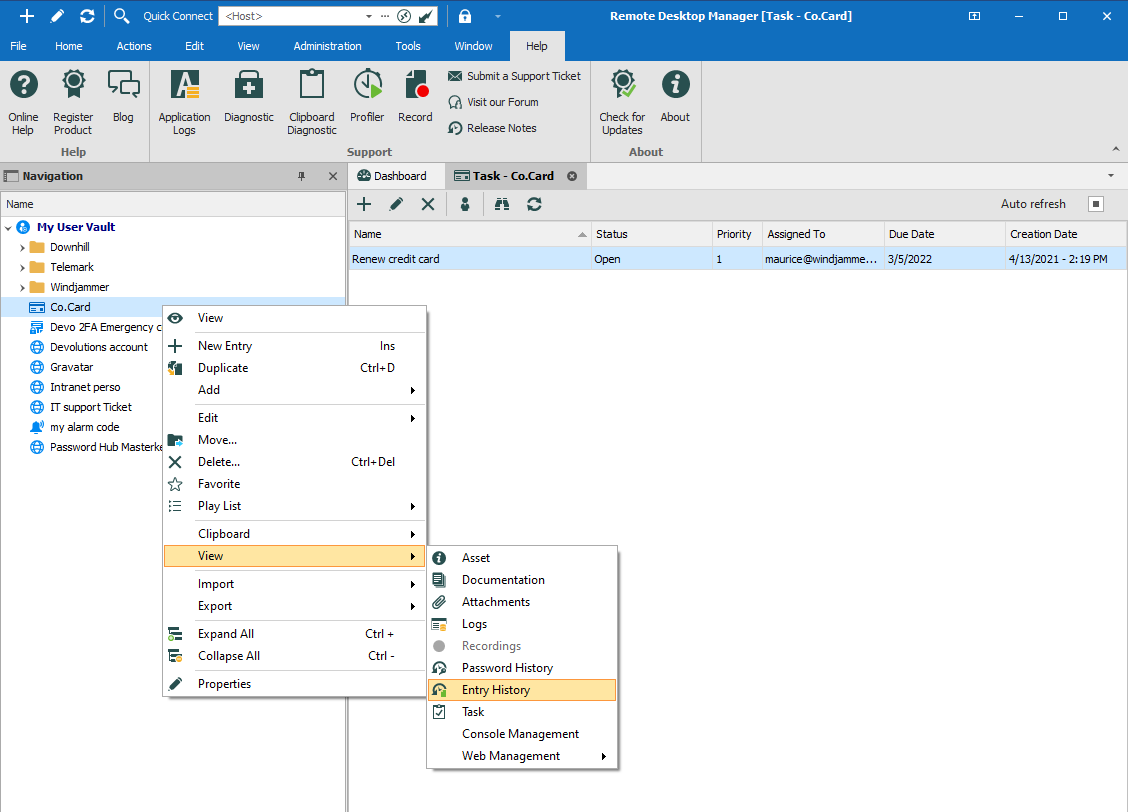Open the Clipboard Diagnostic tool
This screenshot has height=812, width=1128.
312,101
